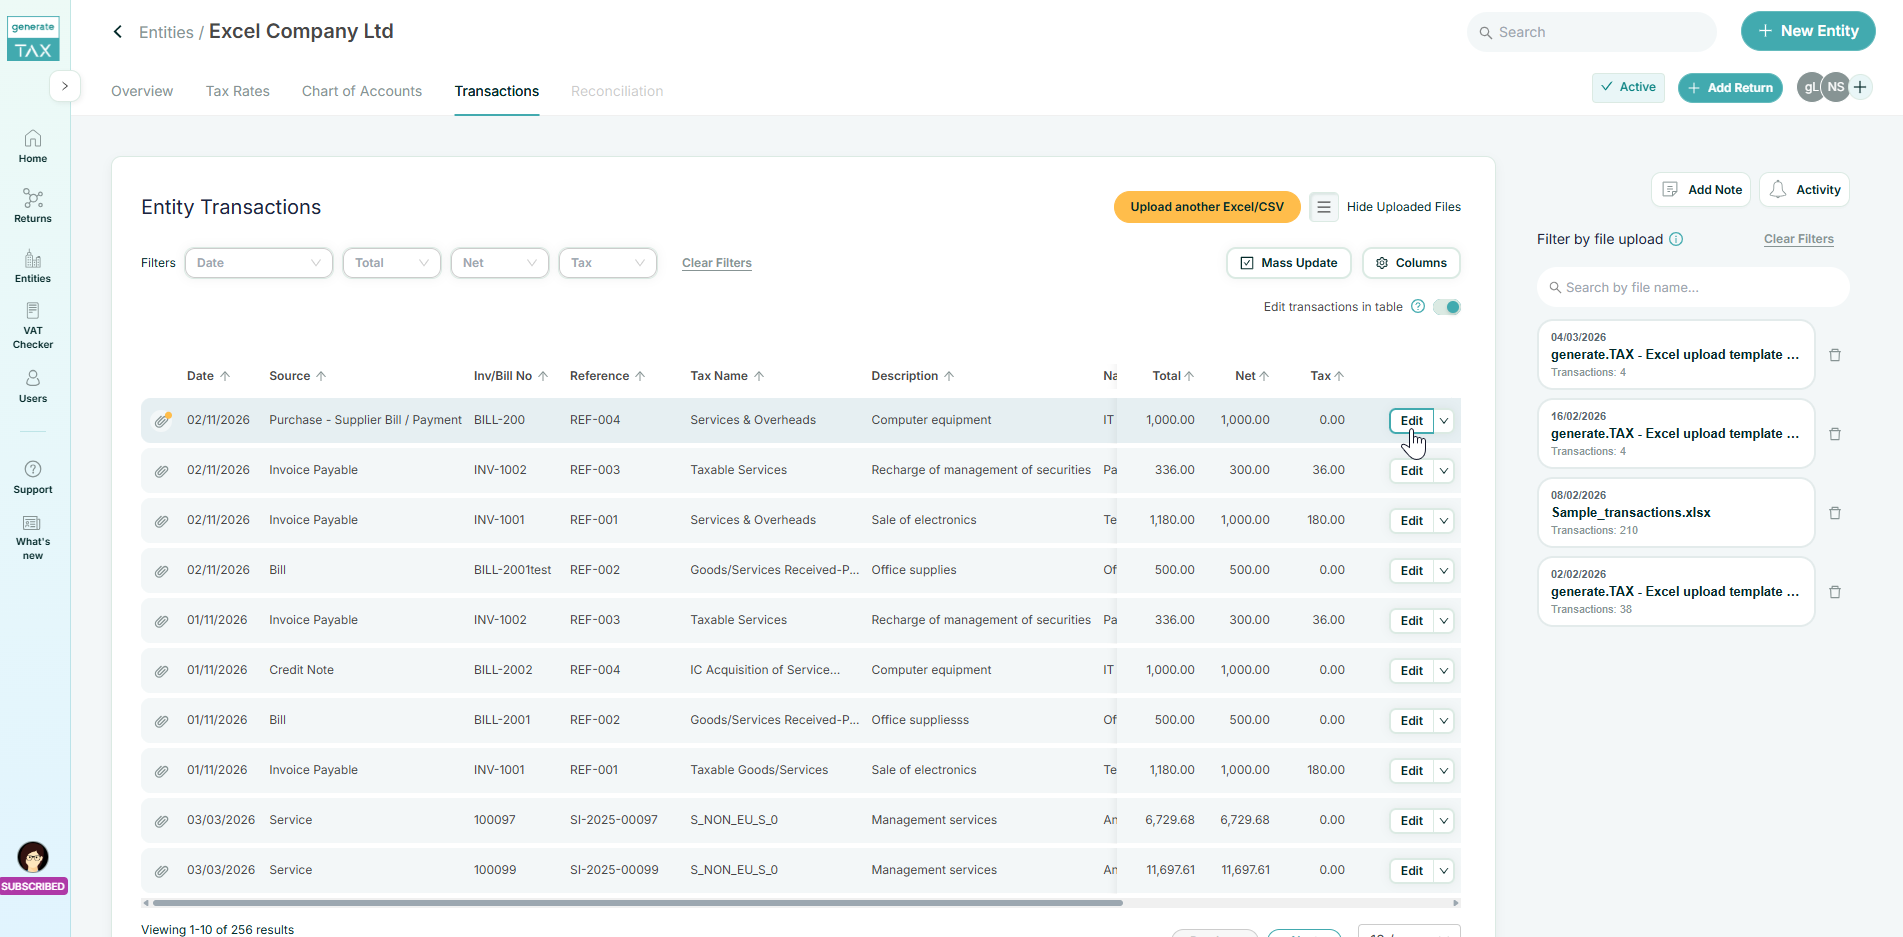Open VAT Checker from sidebar
Image resolution: width=1903 pixels, height=937 pixels.
pos(33,325)
